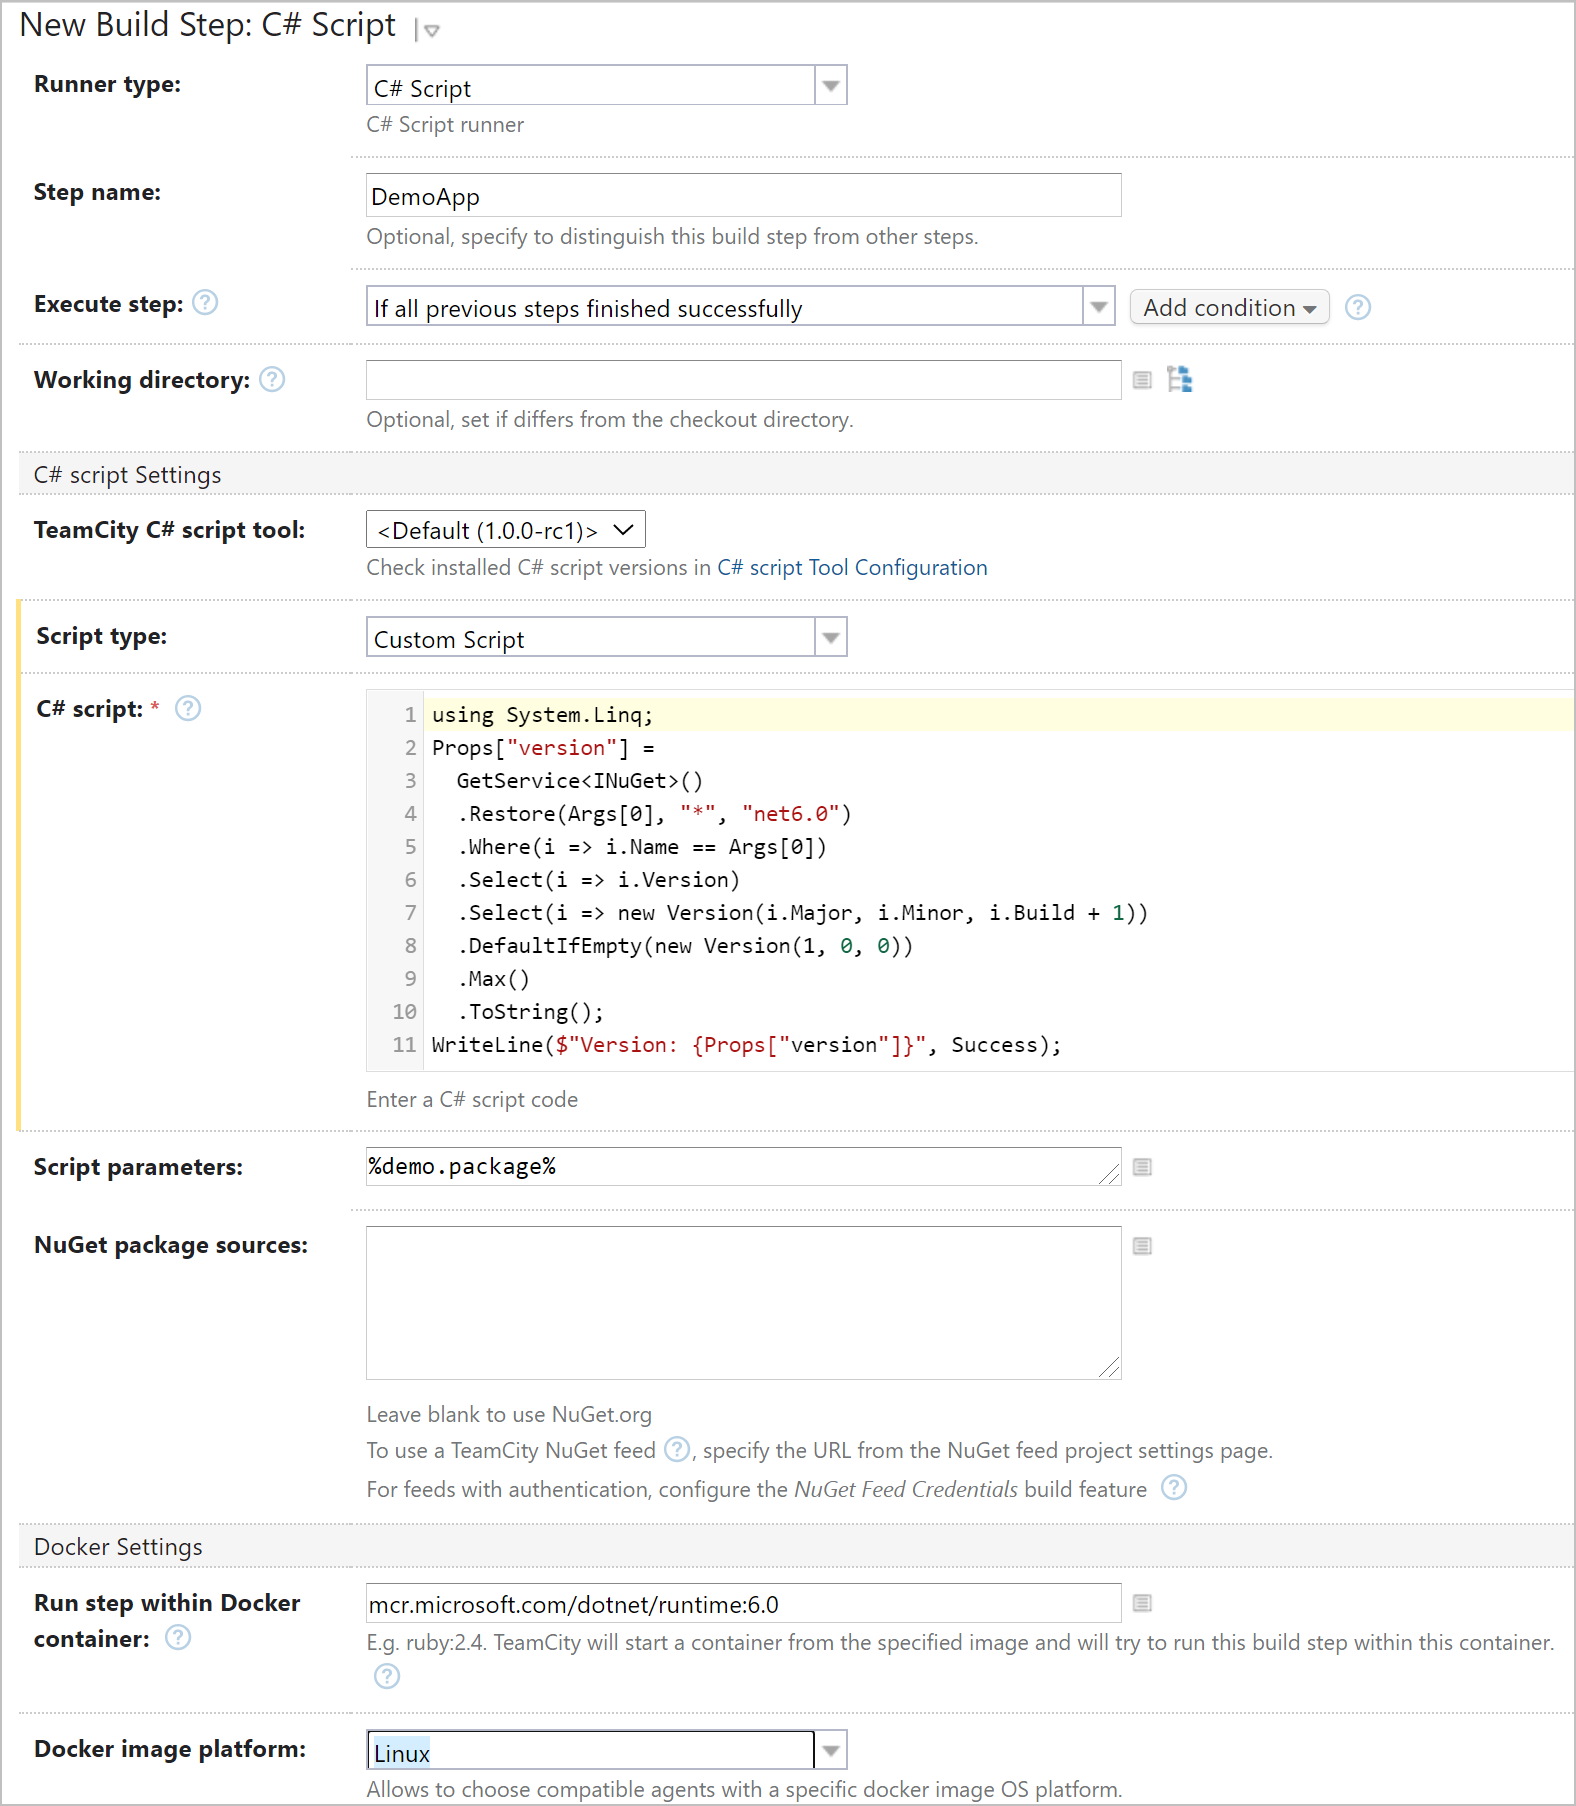Click help icon after NuGet Feed Credentials text
The width and height of the screenshot is (1576, 1806).
pos(1174,1488)
